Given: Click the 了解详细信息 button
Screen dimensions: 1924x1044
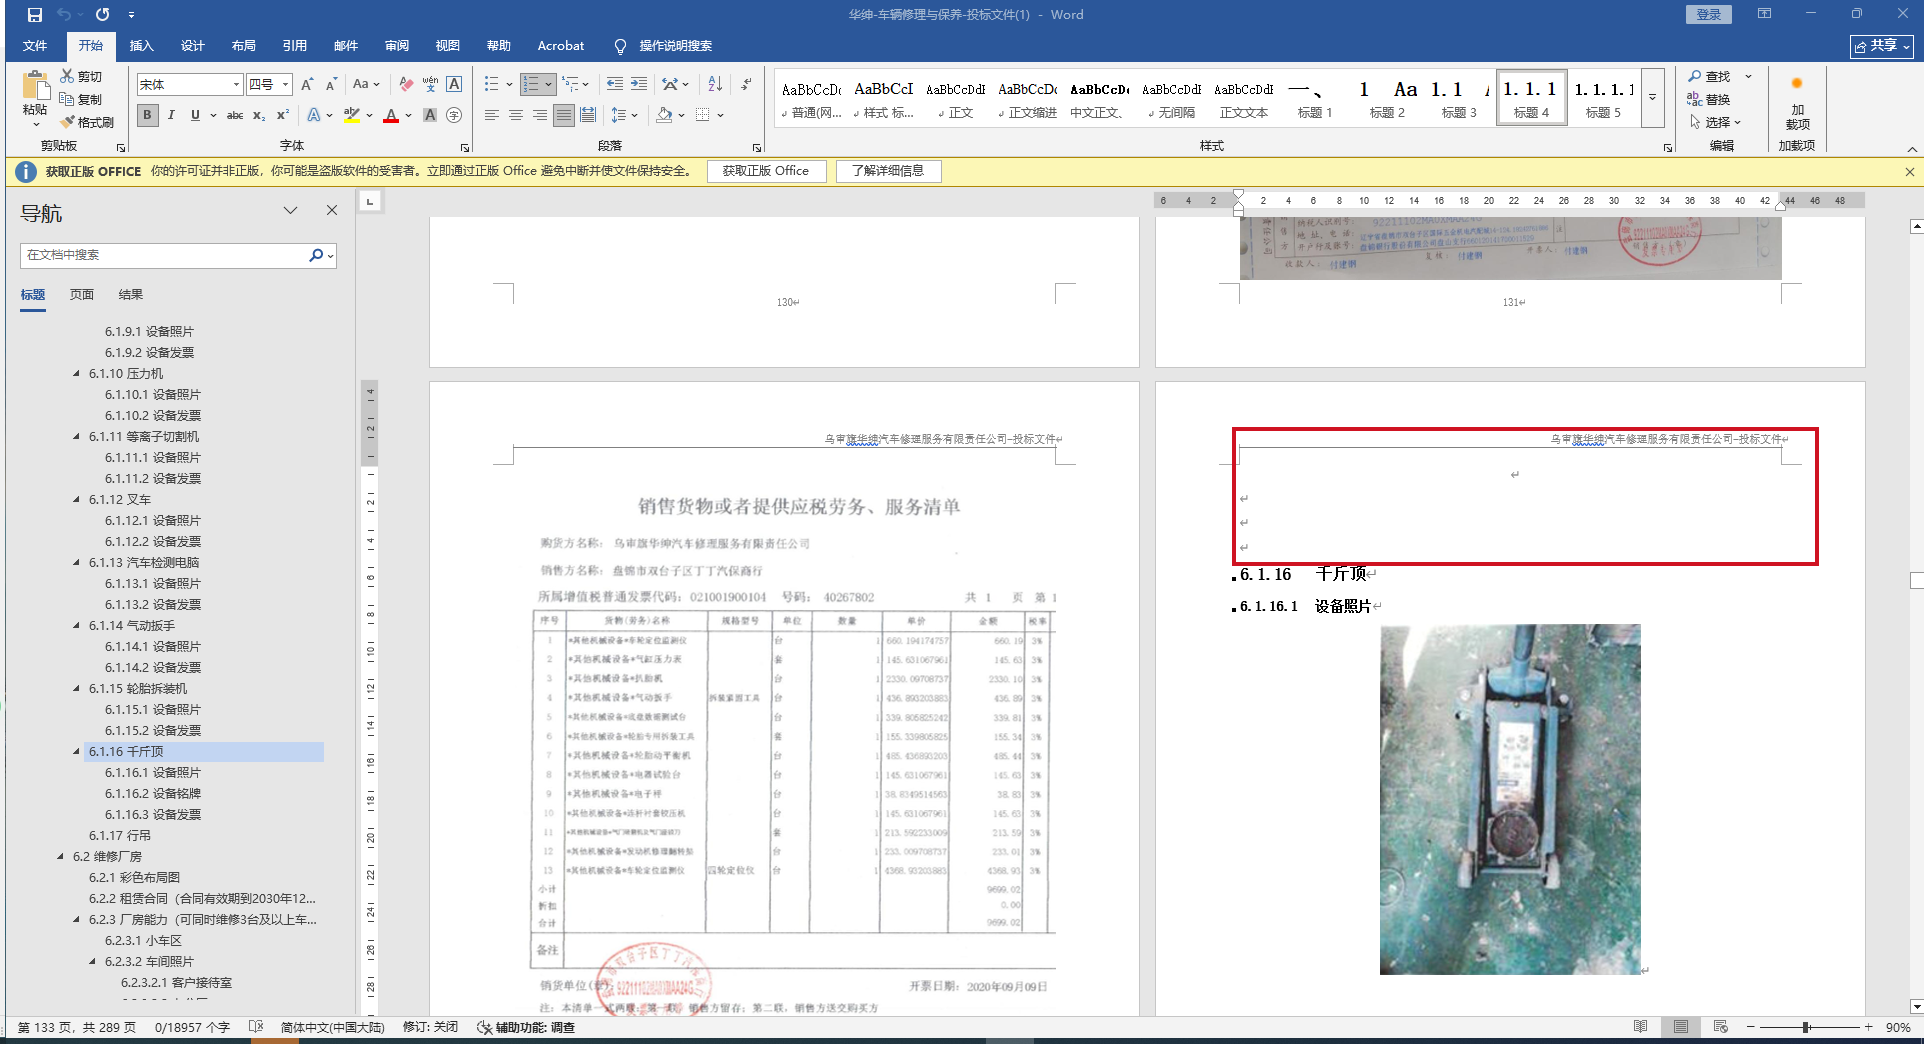Looking at the screenshot, I should point(888,171).
